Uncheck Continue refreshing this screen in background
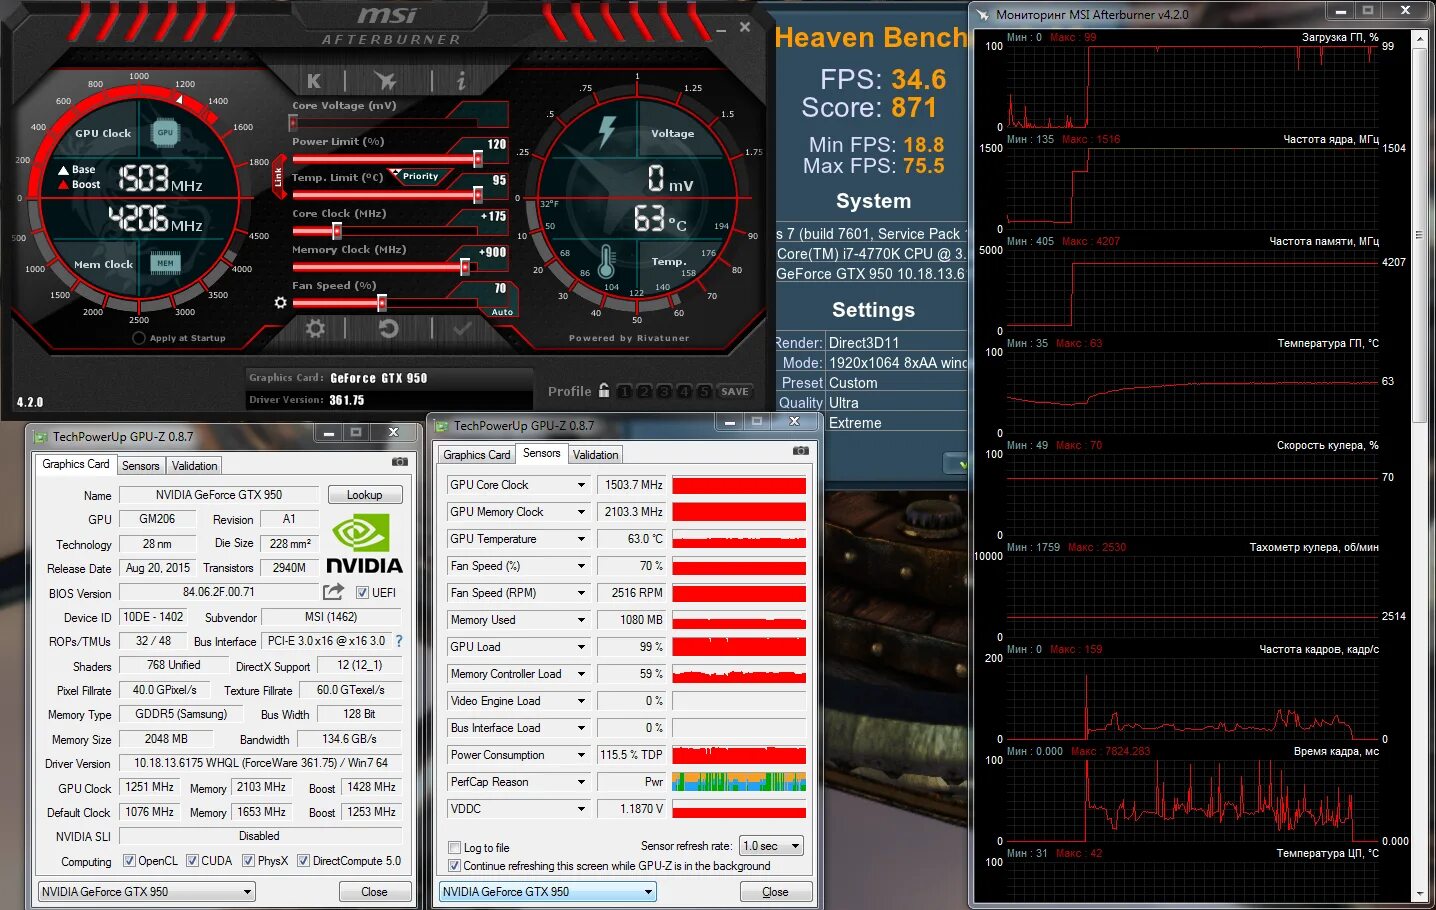 point(455,866)
